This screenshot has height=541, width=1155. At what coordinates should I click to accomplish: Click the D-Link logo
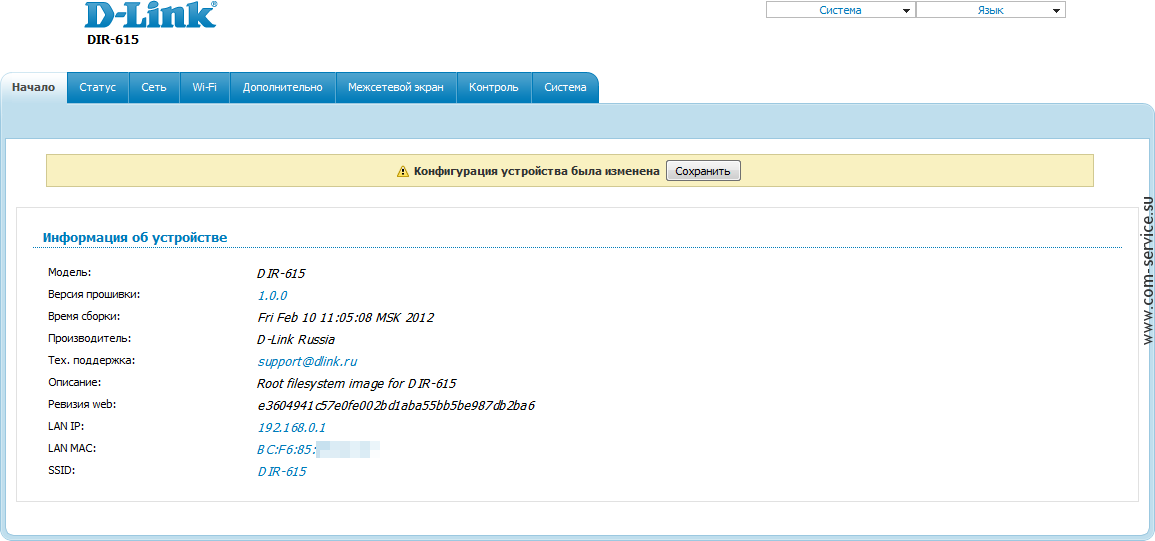click(x=151, y=15)
